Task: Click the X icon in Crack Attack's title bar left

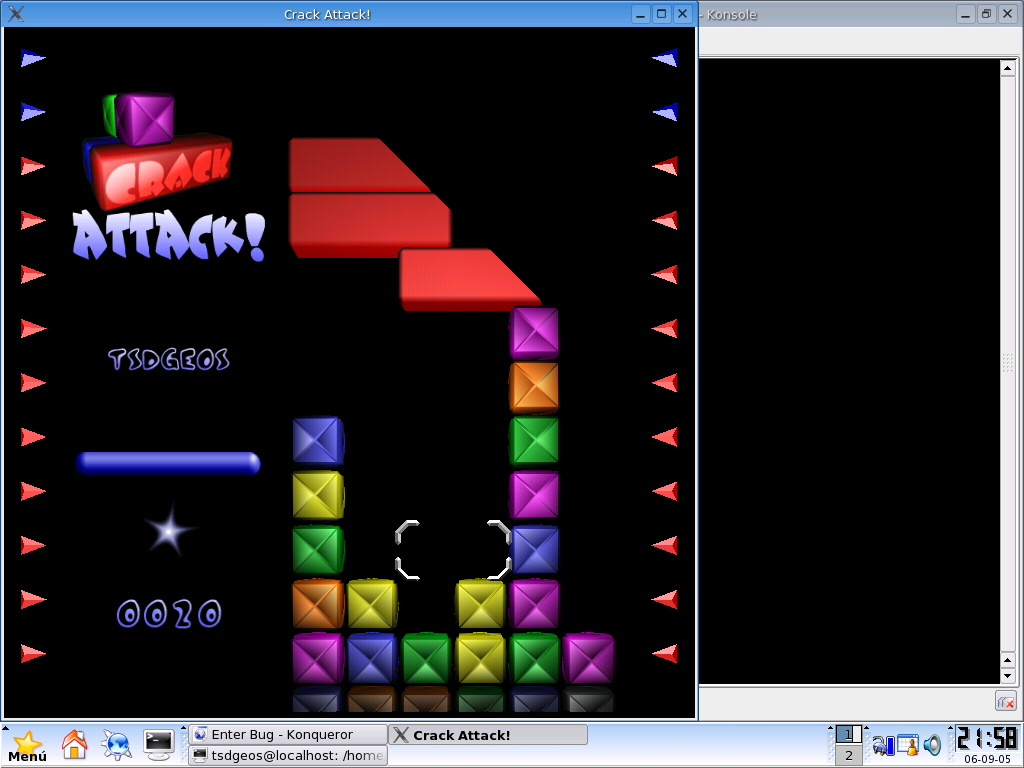Action: pos(15,14)
